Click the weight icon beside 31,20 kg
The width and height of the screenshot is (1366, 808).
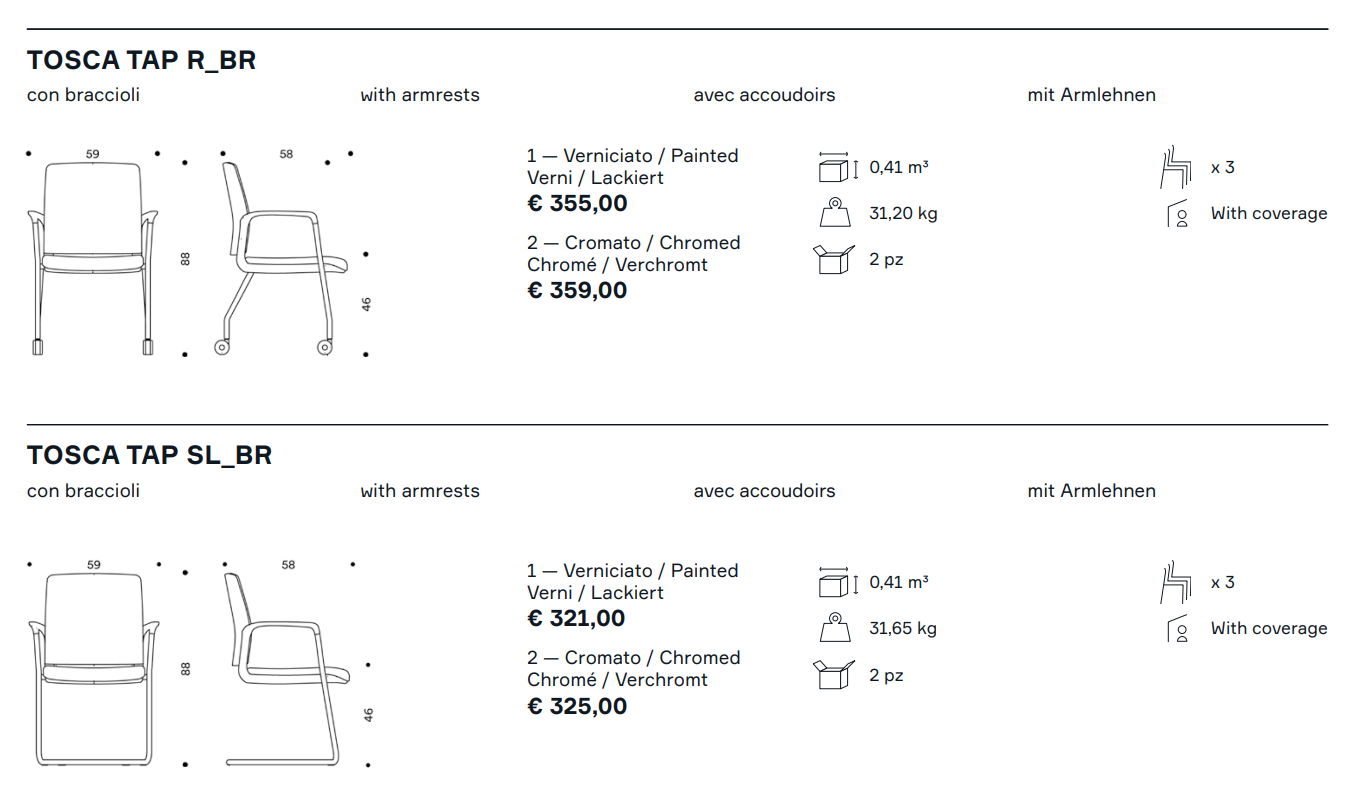[x=834, y=213]
